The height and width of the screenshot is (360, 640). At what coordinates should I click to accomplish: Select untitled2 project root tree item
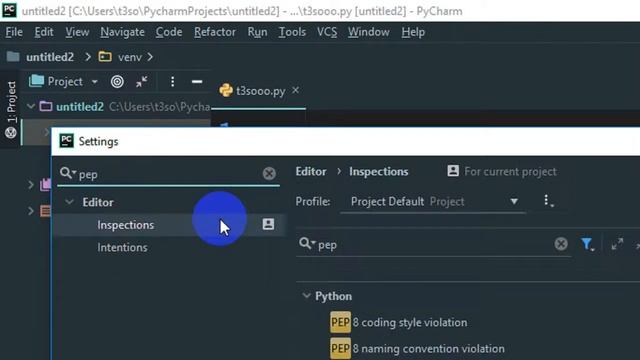[x=80, y=107]
